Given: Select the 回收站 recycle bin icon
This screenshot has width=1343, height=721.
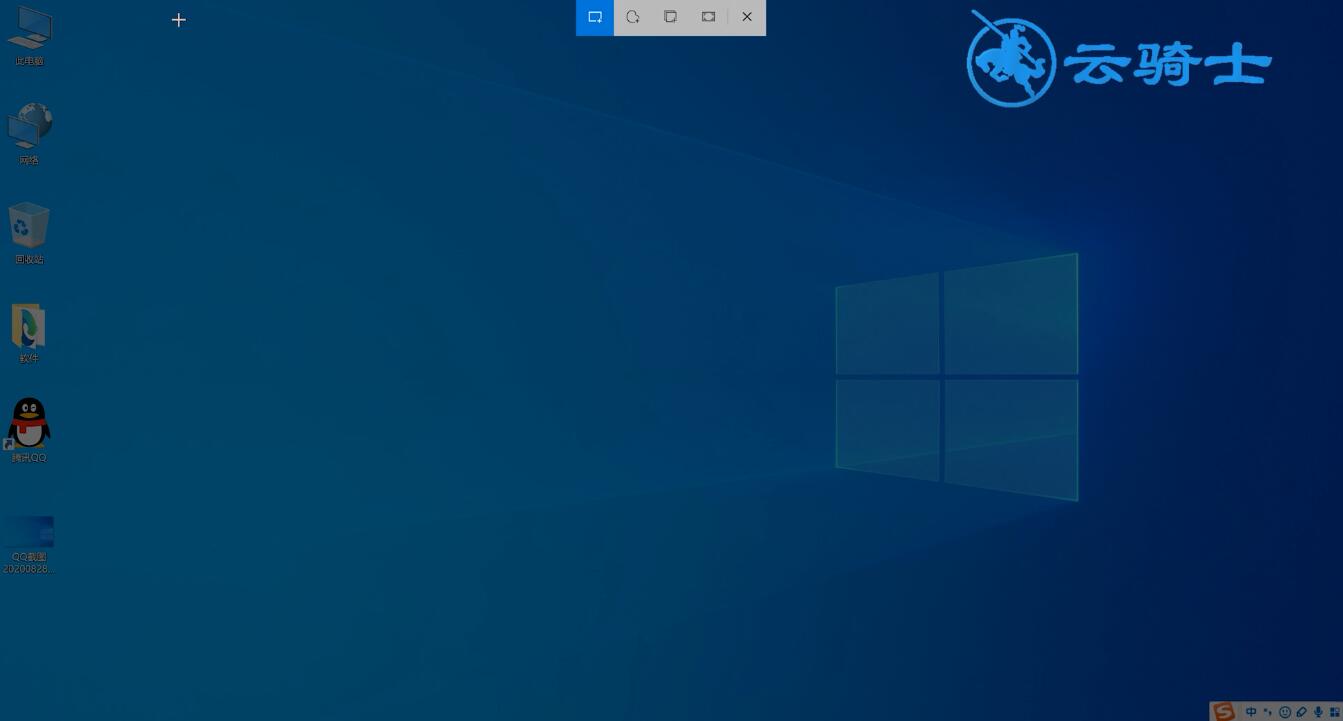Looking at the screenshot, I should pyautogui.click(x=29, y=233).
